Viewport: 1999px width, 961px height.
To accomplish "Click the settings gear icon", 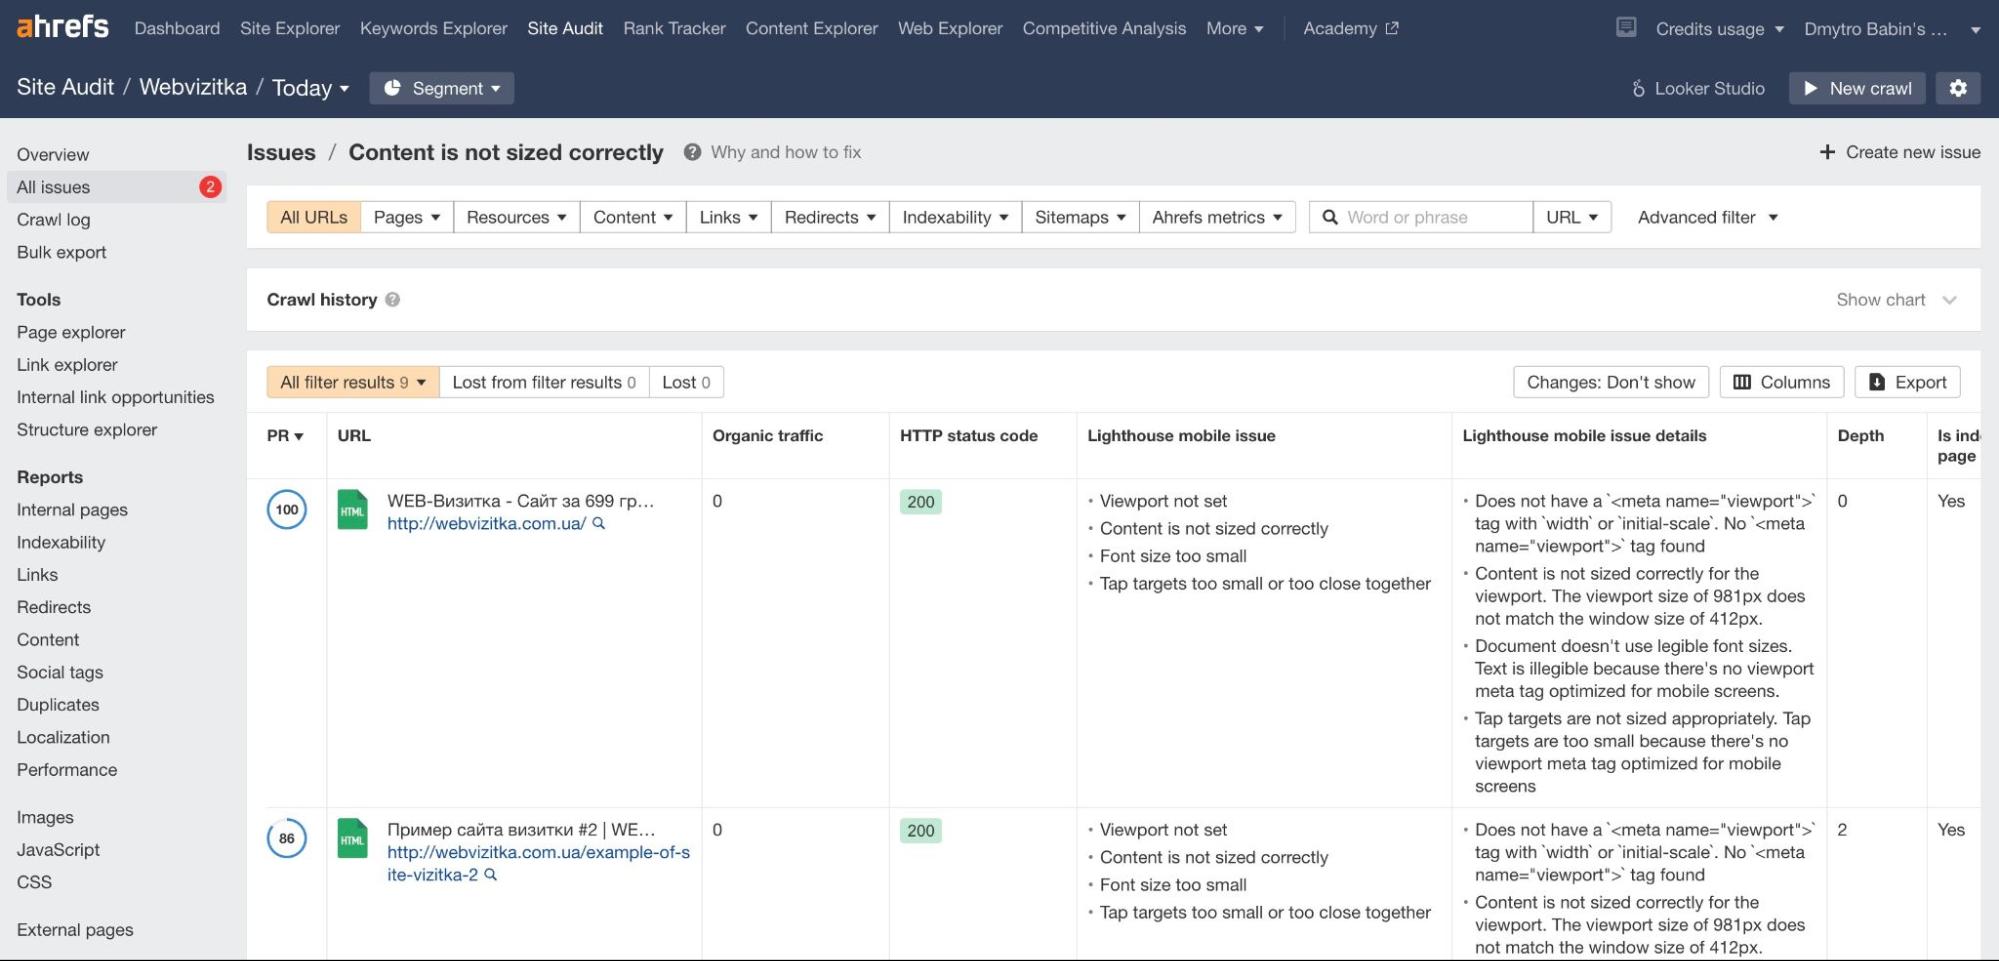I will click(x=1957, y=88).
